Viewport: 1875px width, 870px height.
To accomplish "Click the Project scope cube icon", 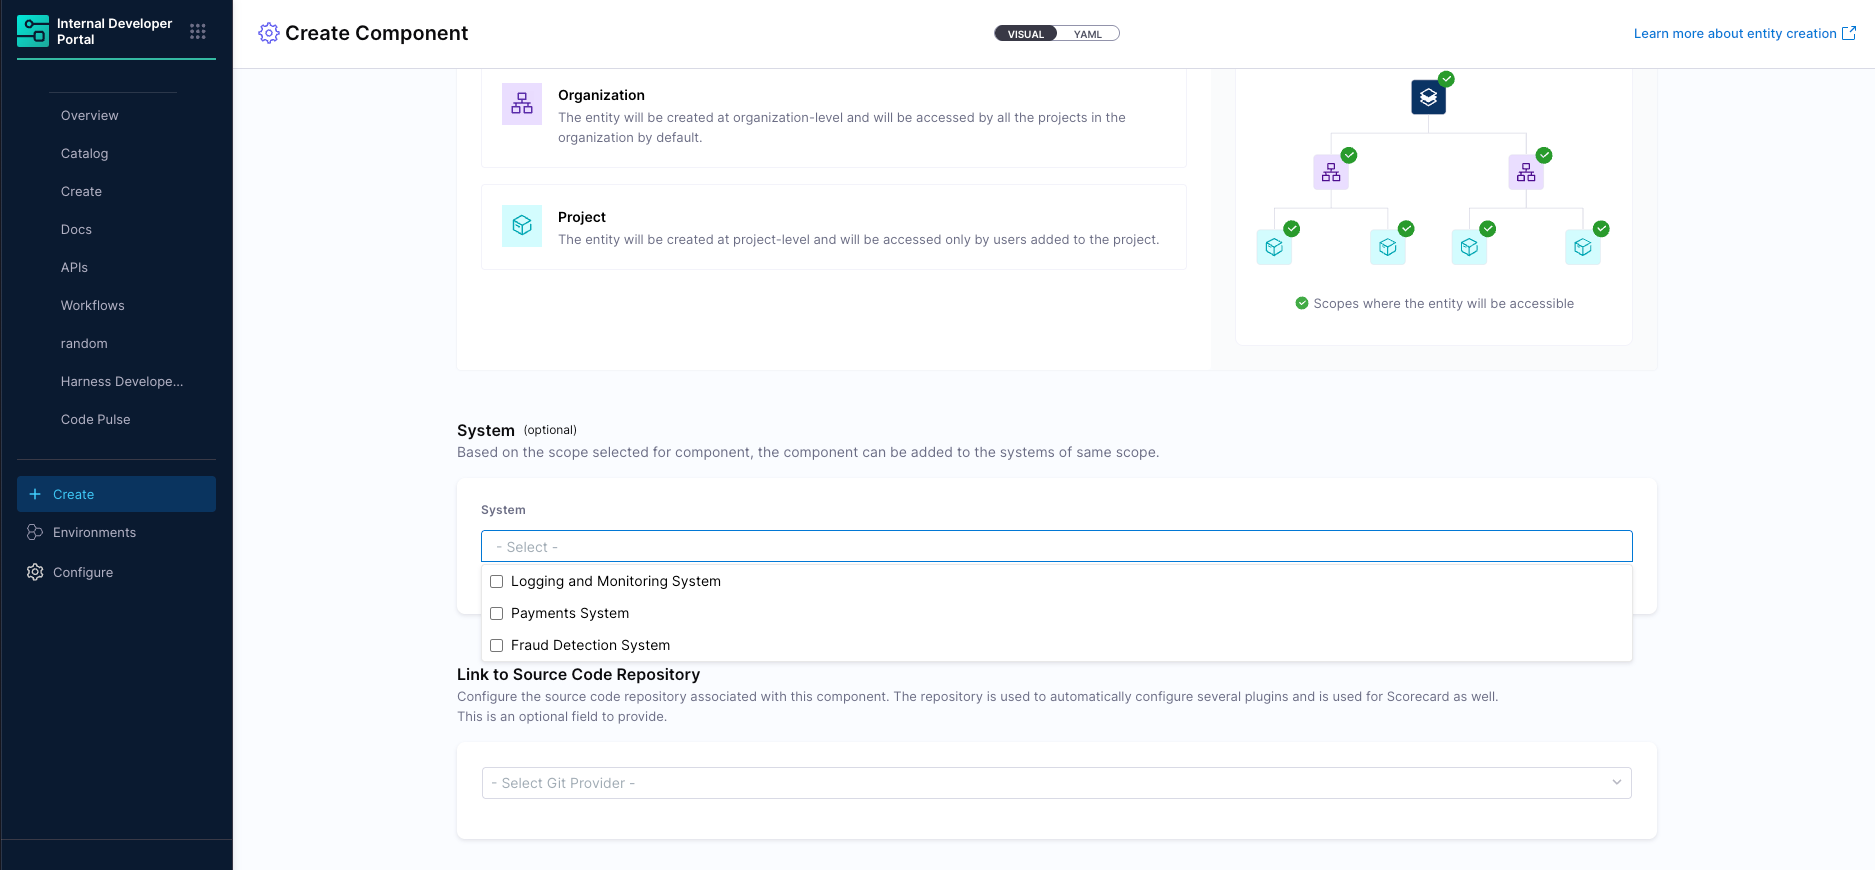I will 522,226.
